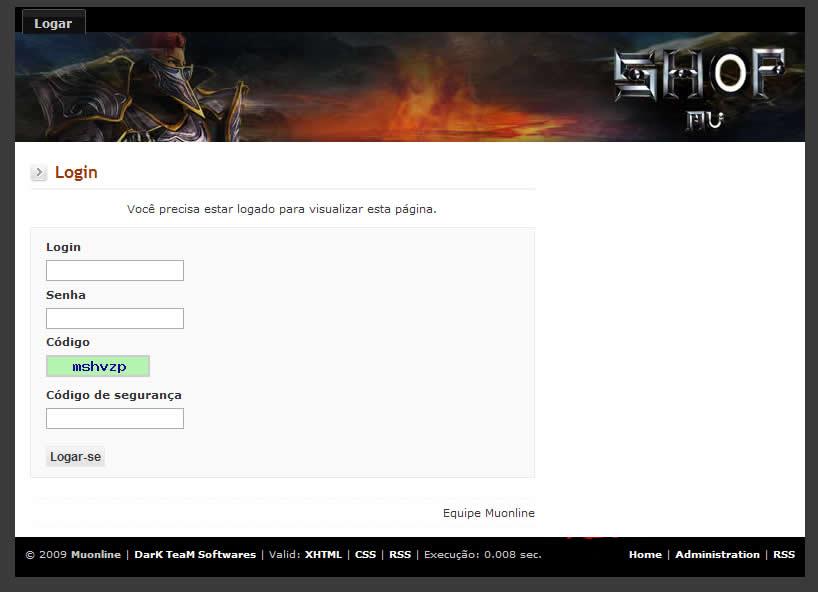
Task: Open the RSS link after CSS
Action: point(400,554)
